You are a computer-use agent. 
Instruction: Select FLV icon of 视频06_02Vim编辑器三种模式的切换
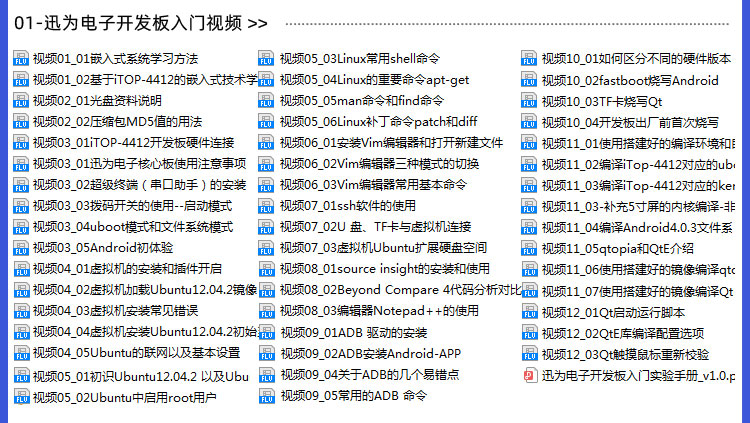tap(266, 164)
